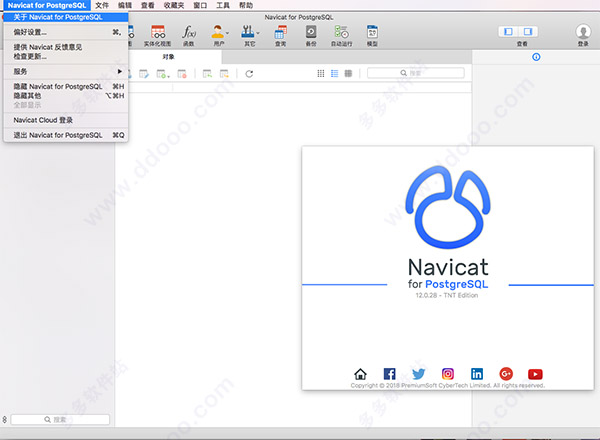Click the PremiumSoft copyright text
Image resolution: width=600 pixels, height=440 pixels.
pos(447,385)
